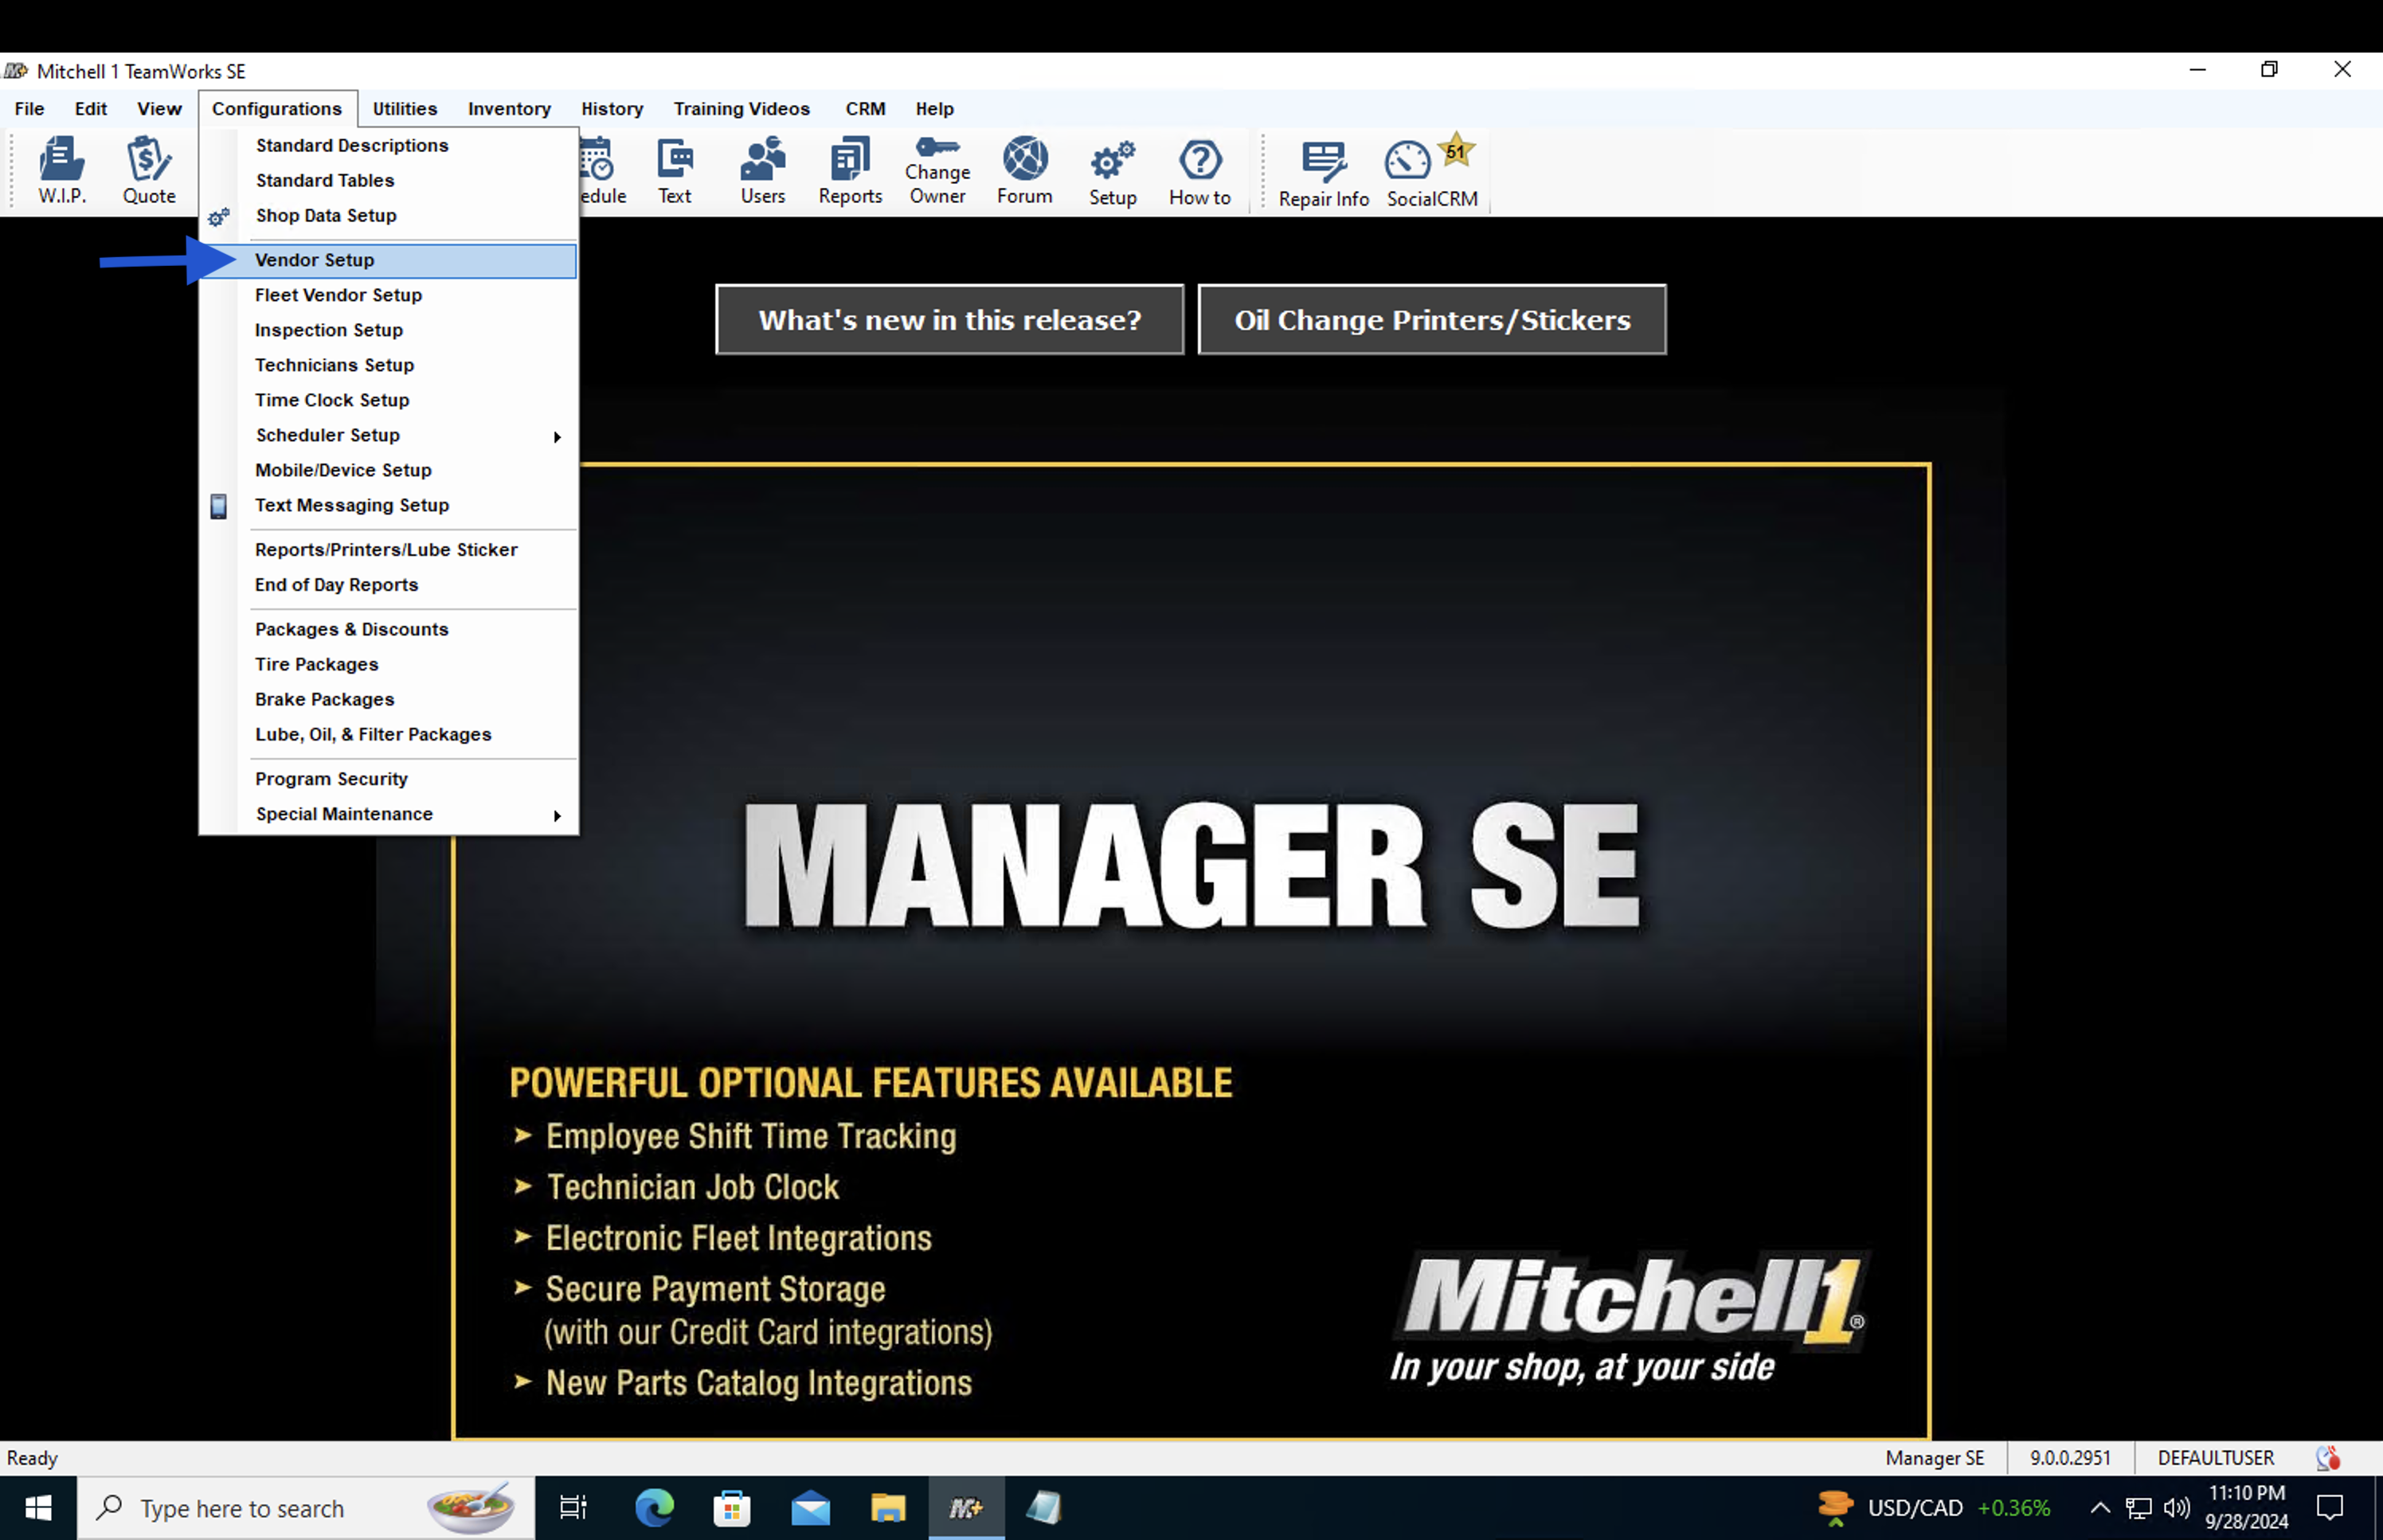Choose Text Messaging Setup
Viewport: 2383px width, 1540px height.
pos(389,505)
